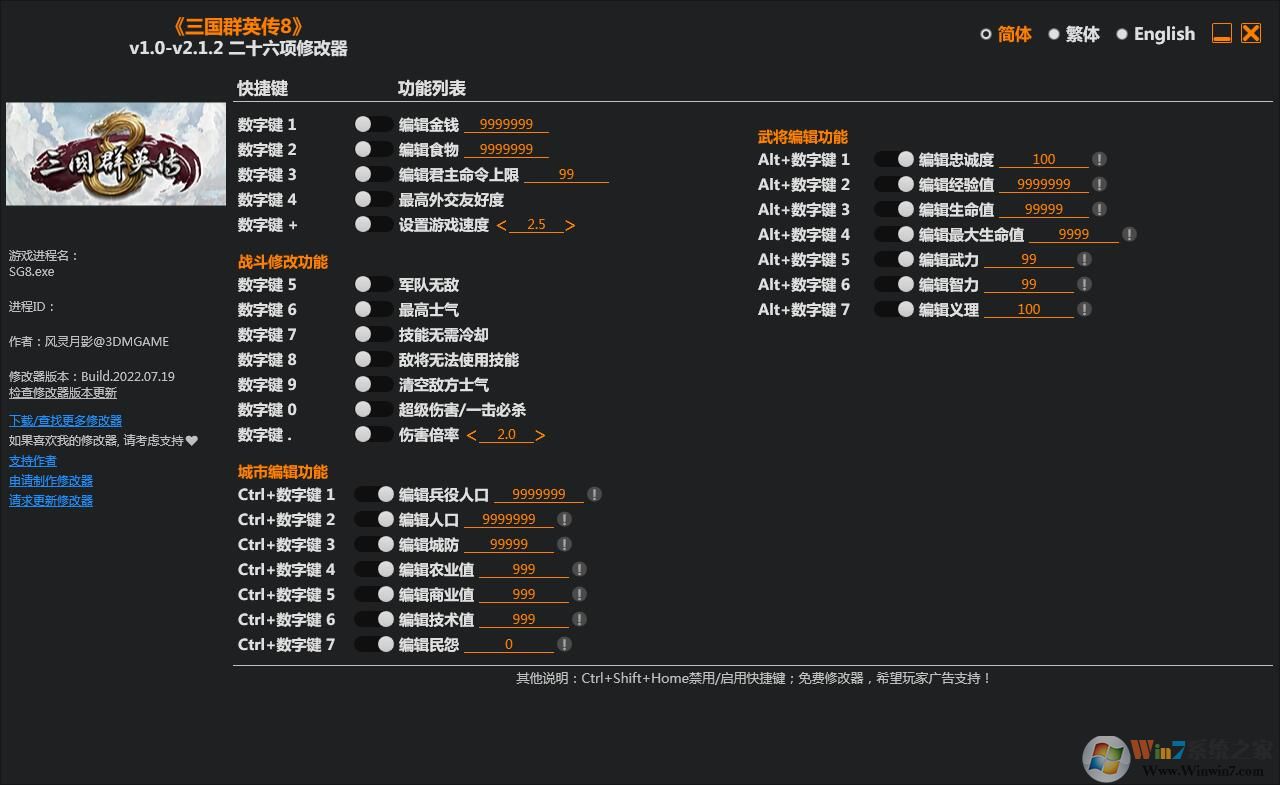This screenshot has width=1280, height=785.
Task: Open the 检查修改器版本更新 link
Action: coord(64,392)
